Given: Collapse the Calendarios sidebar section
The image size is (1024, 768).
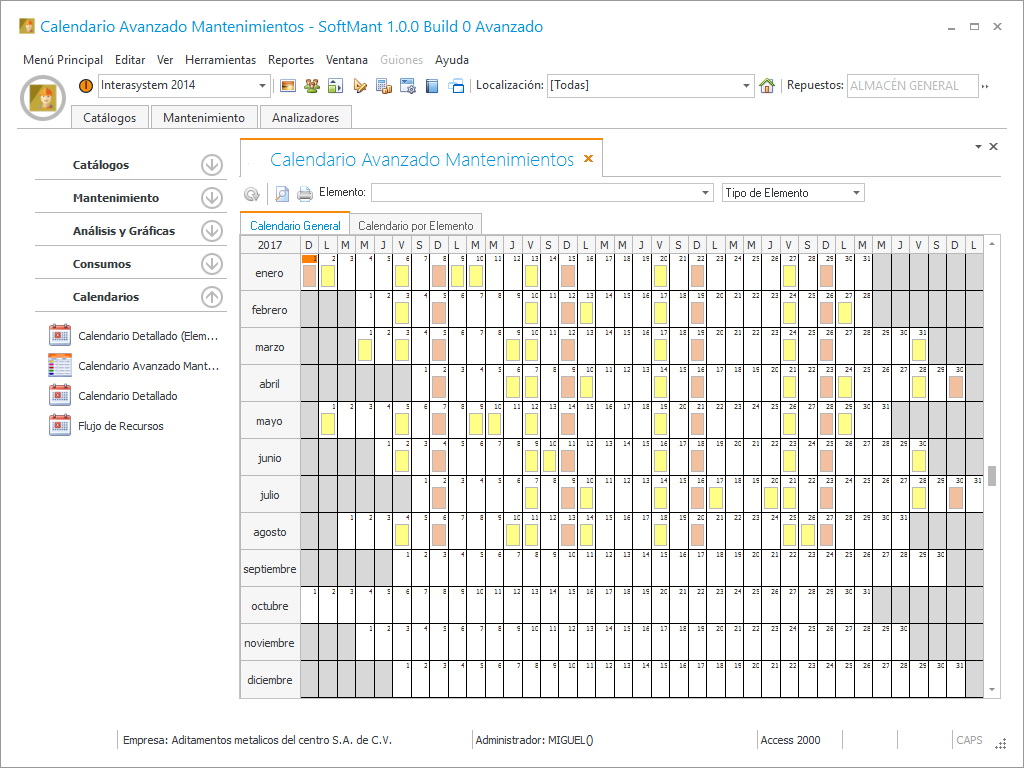Looking at the screenshot, I should [x=211, y=297].
